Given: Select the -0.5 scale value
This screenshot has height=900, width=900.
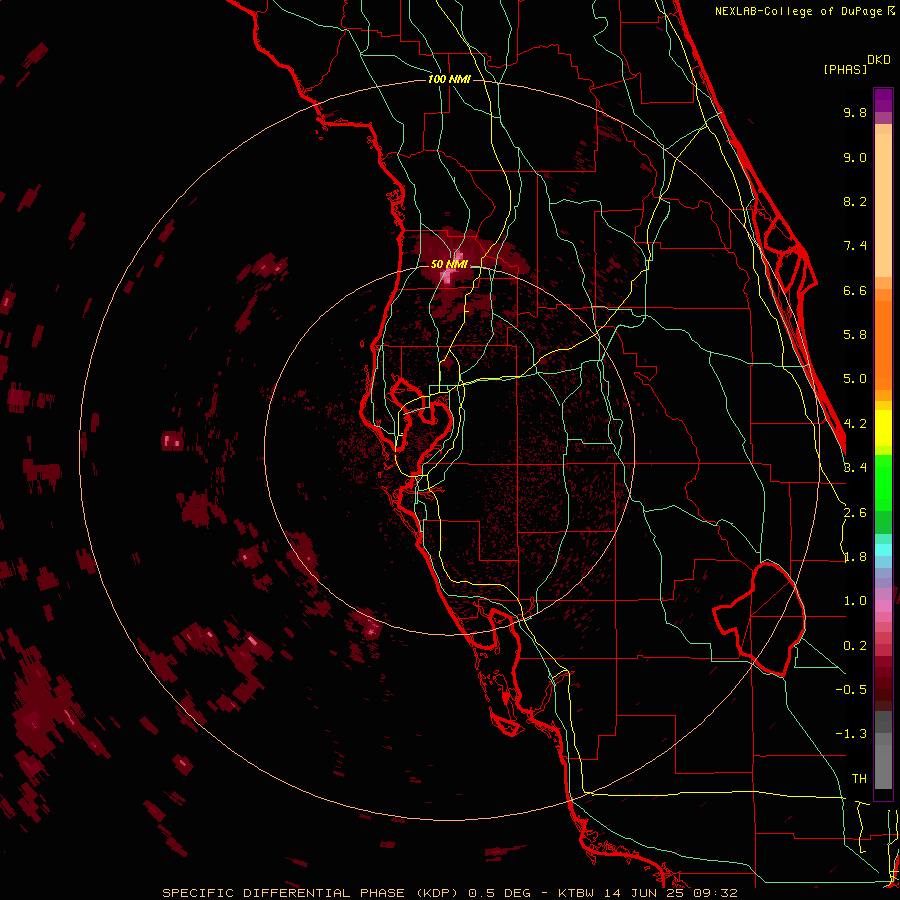Looking at the screenshot, I should [x=851, y=689].
